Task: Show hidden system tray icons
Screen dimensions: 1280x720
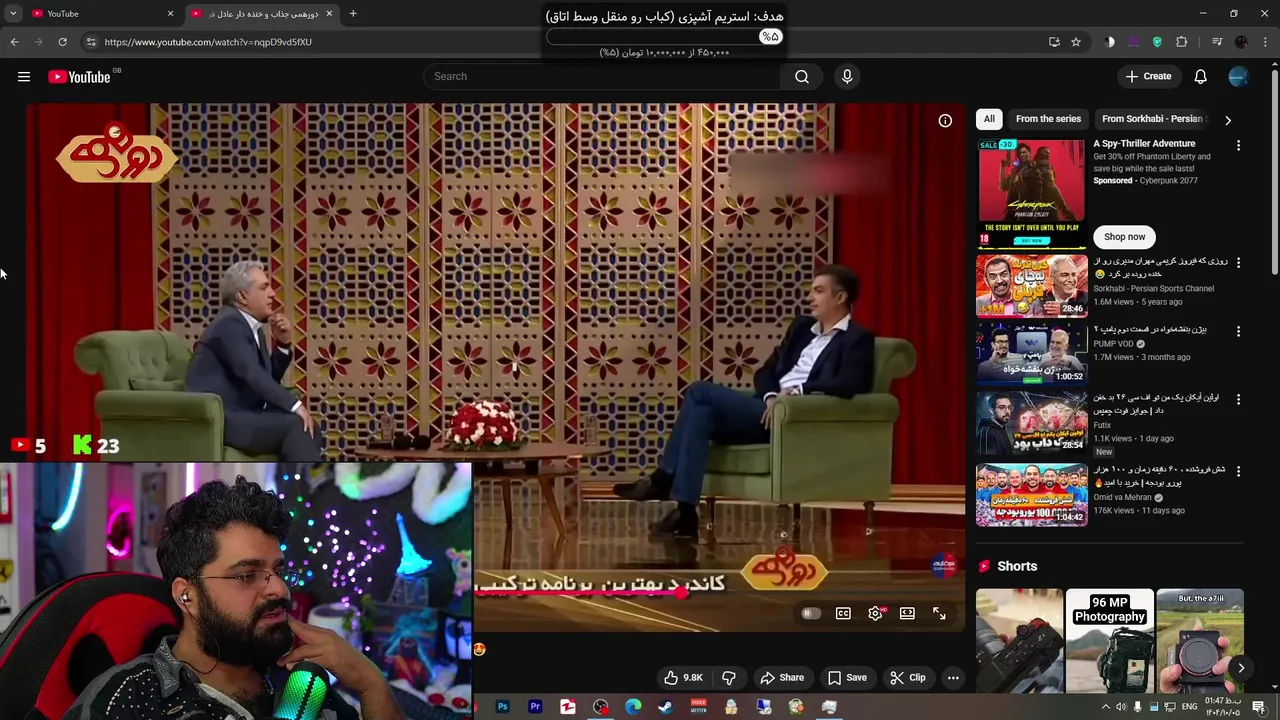Action: [x=1106, y=707]
